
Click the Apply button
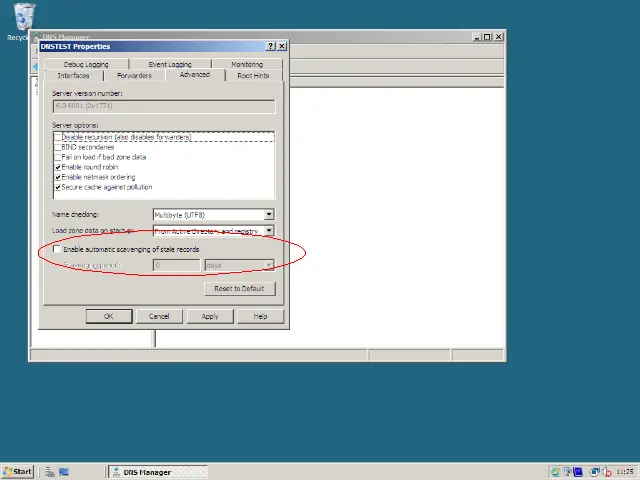[x=210, y=316]
